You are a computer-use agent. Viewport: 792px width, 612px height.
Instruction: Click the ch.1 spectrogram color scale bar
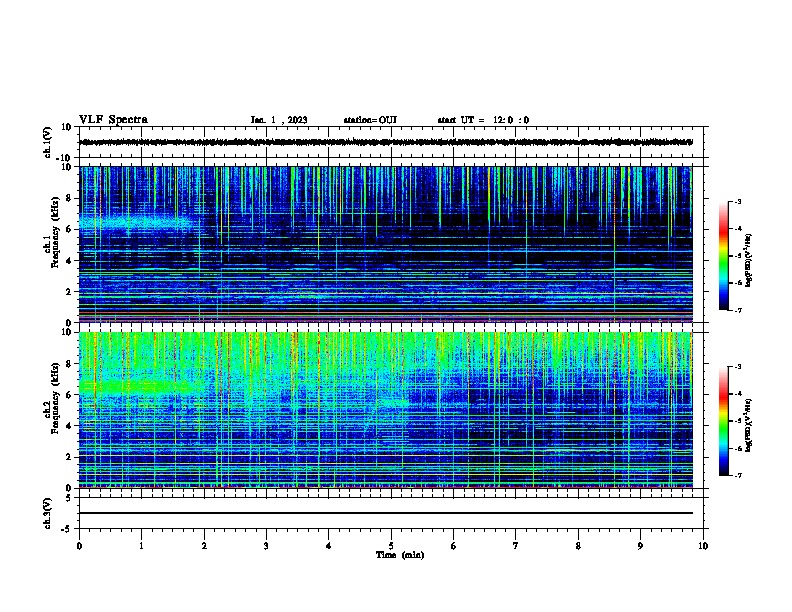(724, 256)
